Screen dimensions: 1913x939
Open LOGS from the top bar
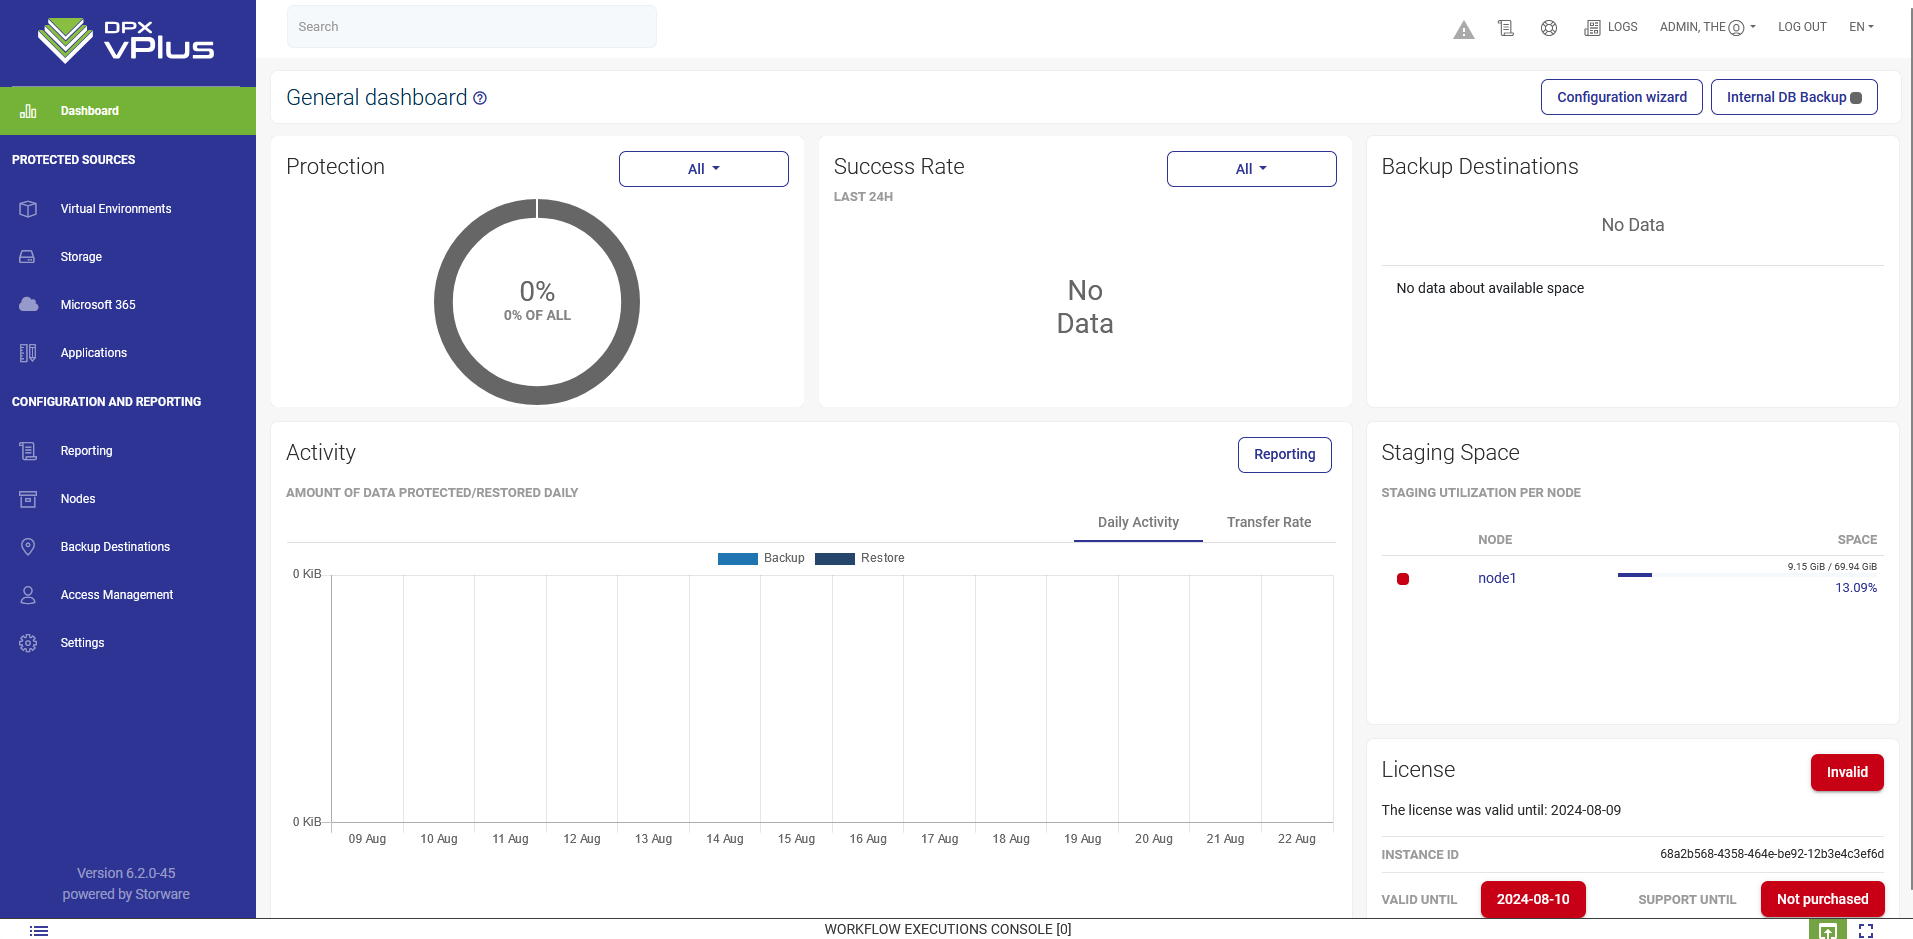point(1611,27)
